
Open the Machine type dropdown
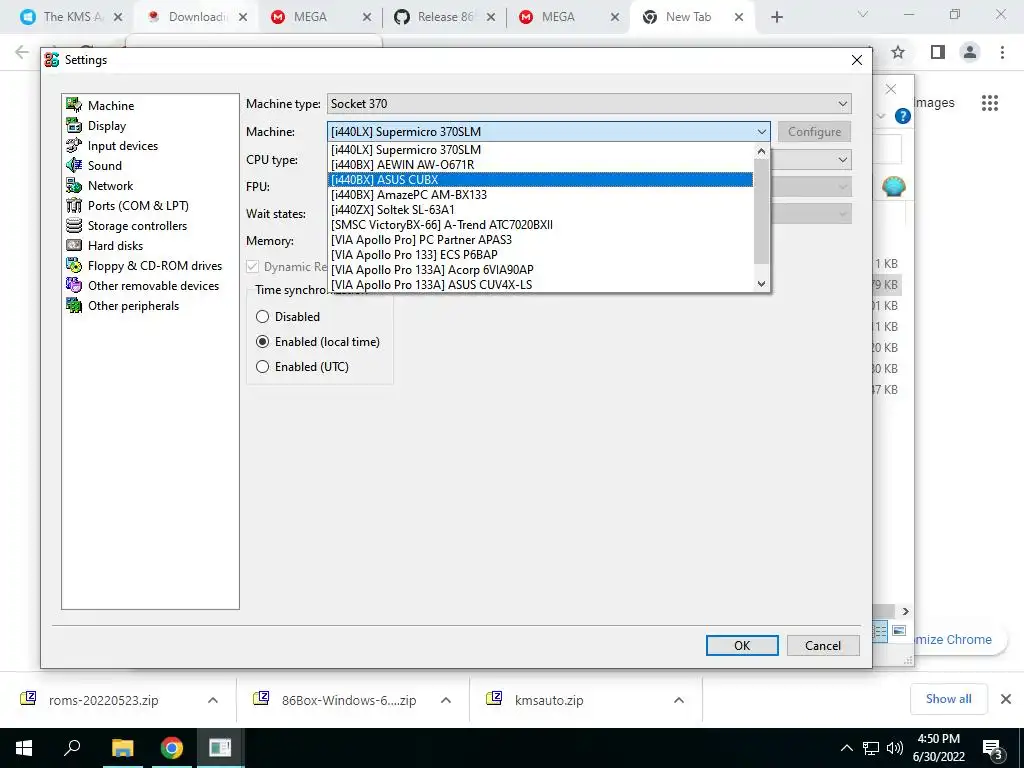tap(589, 104)
